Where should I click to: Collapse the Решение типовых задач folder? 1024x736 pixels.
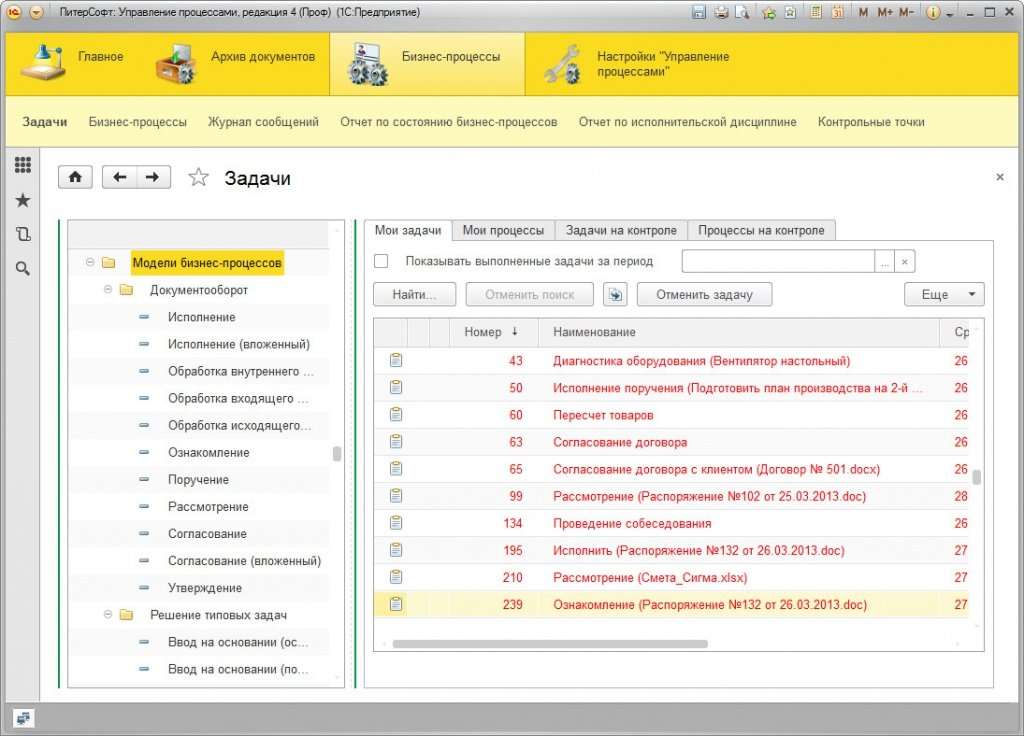[x=108, y=615]
